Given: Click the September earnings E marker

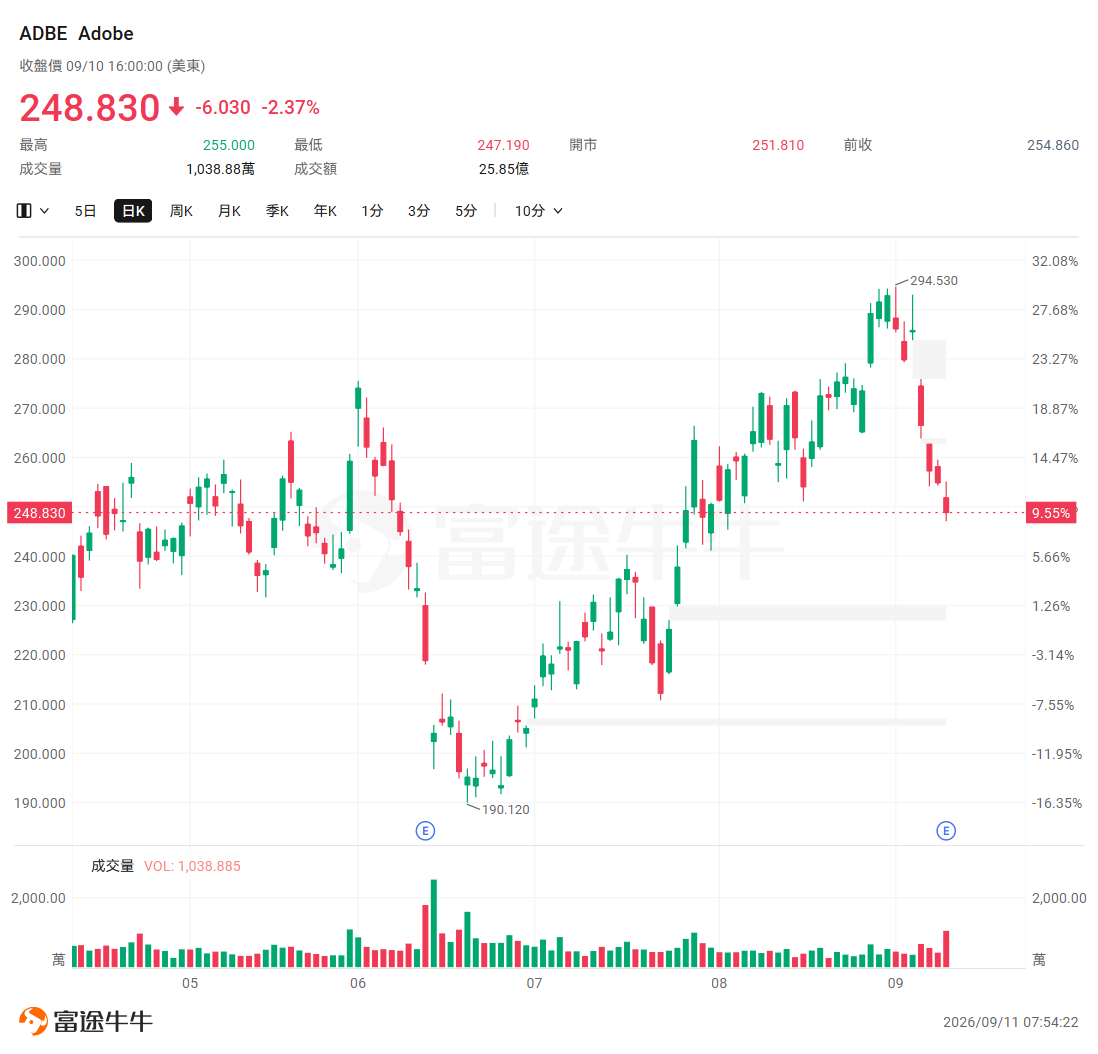Looking at the screenshot, I should coord(946,831).
